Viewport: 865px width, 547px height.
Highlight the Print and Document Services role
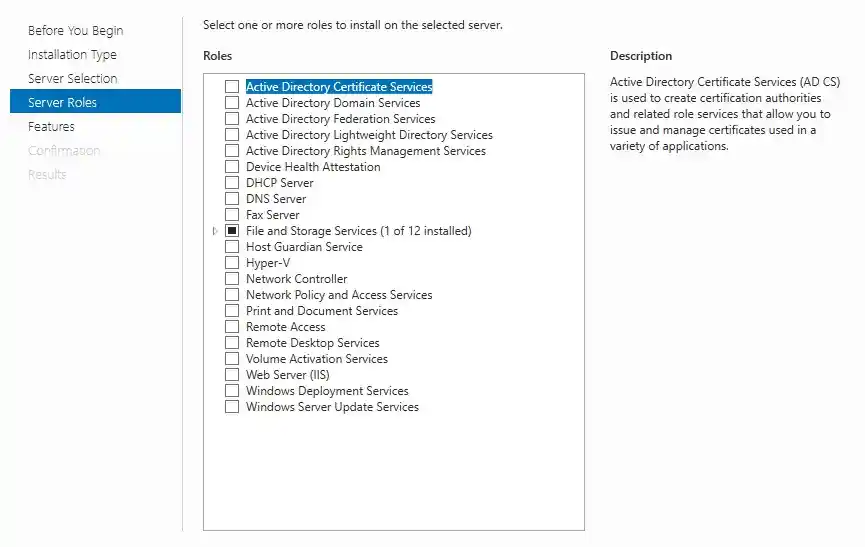click(321, 311)
